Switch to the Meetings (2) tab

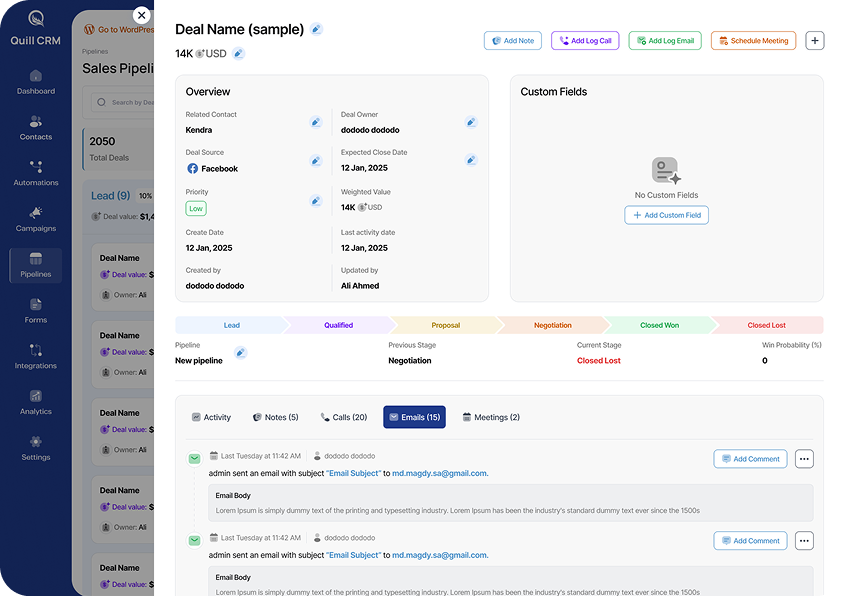tap(491, 417)
